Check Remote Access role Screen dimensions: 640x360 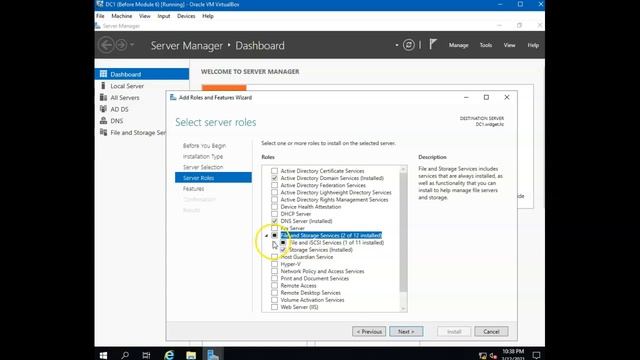click(x=274, y=285)
